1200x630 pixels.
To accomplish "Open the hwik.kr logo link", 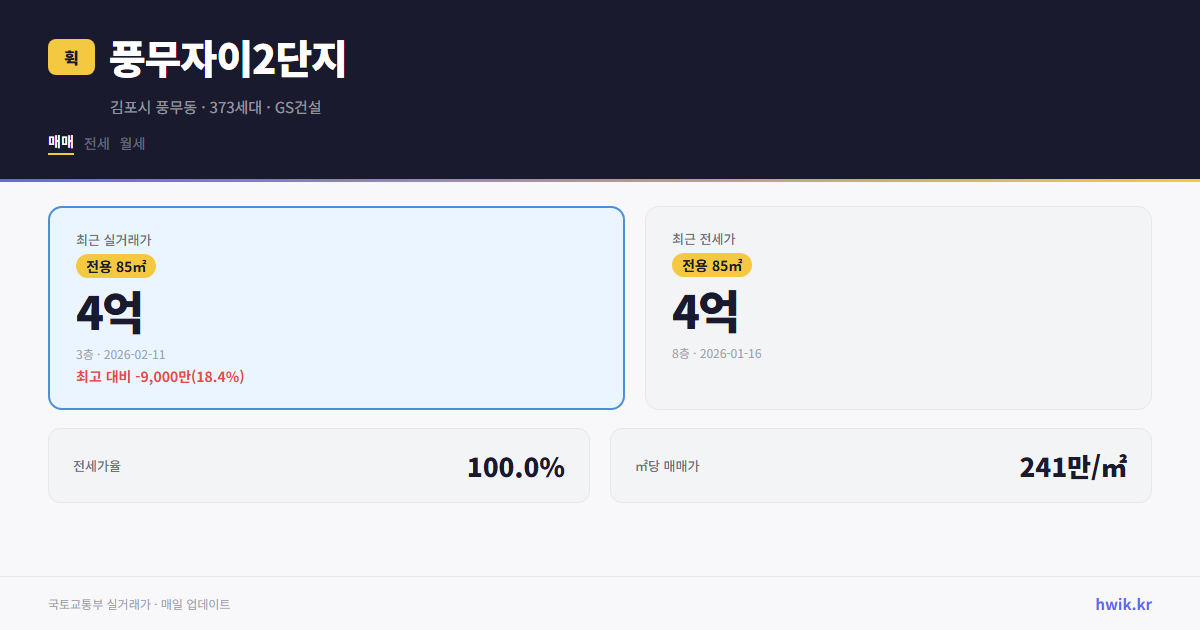I will (1122, 602).
